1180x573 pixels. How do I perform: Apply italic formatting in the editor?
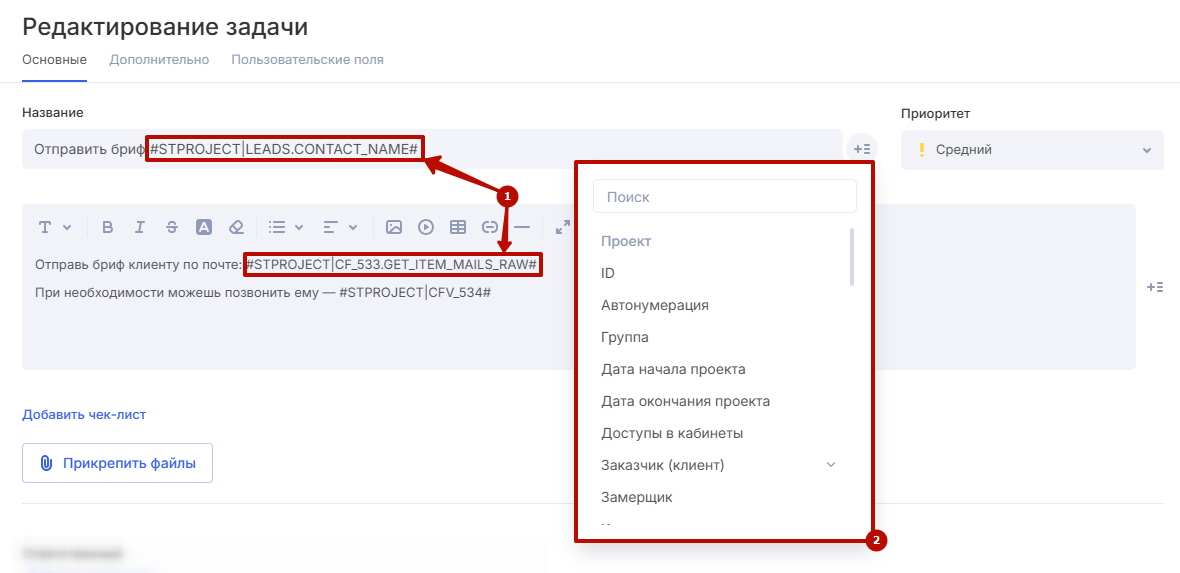[140, 227]
